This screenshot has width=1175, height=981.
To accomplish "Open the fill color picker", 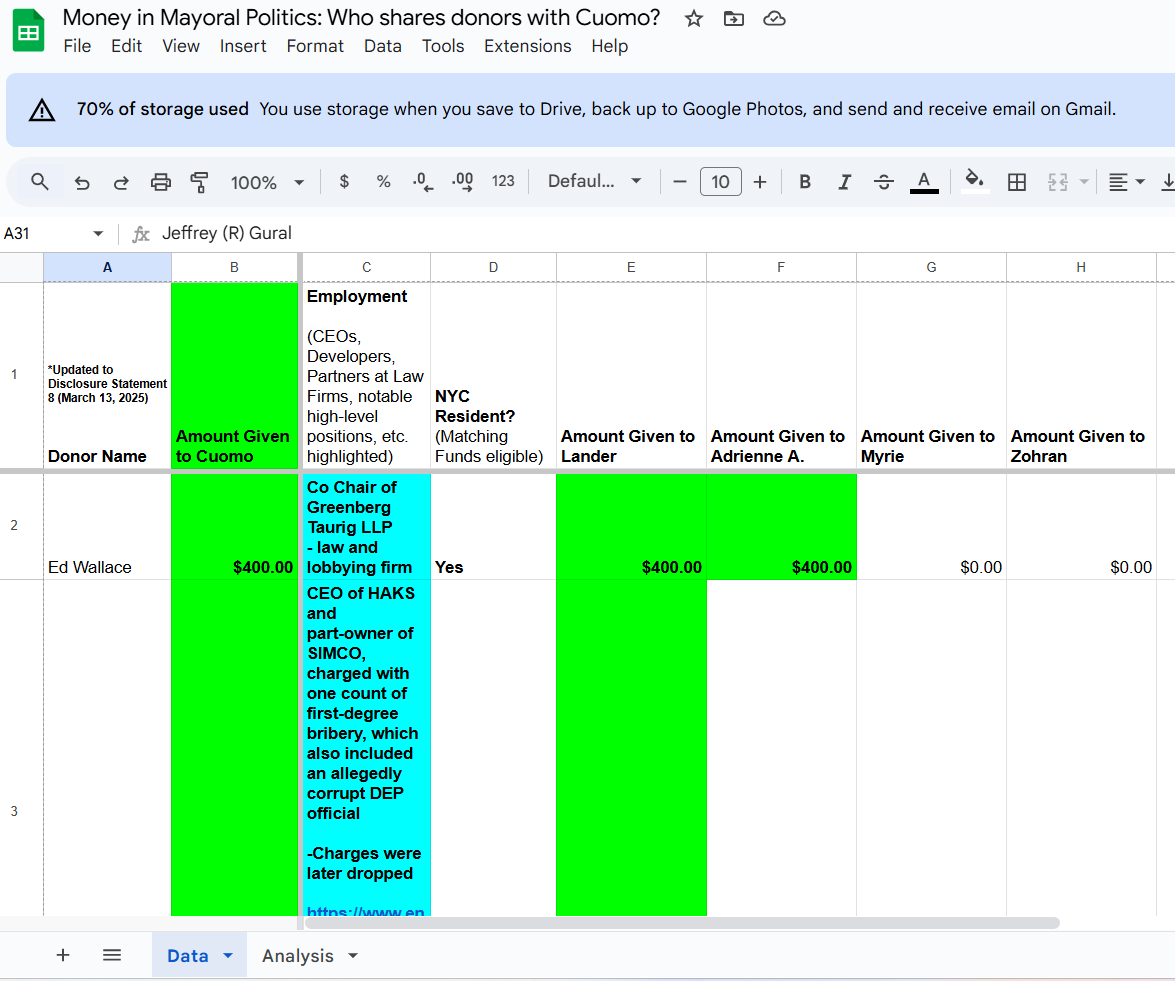I will 974,181.
